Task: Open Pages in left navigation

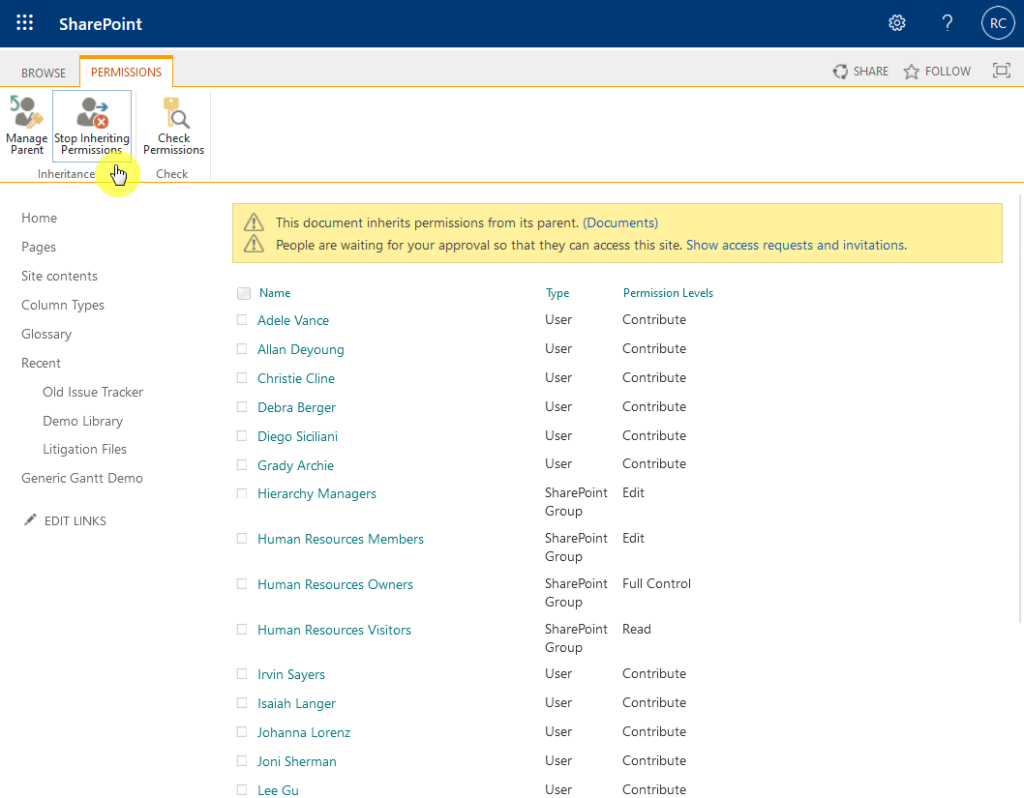Action: [x=39, y=247]
